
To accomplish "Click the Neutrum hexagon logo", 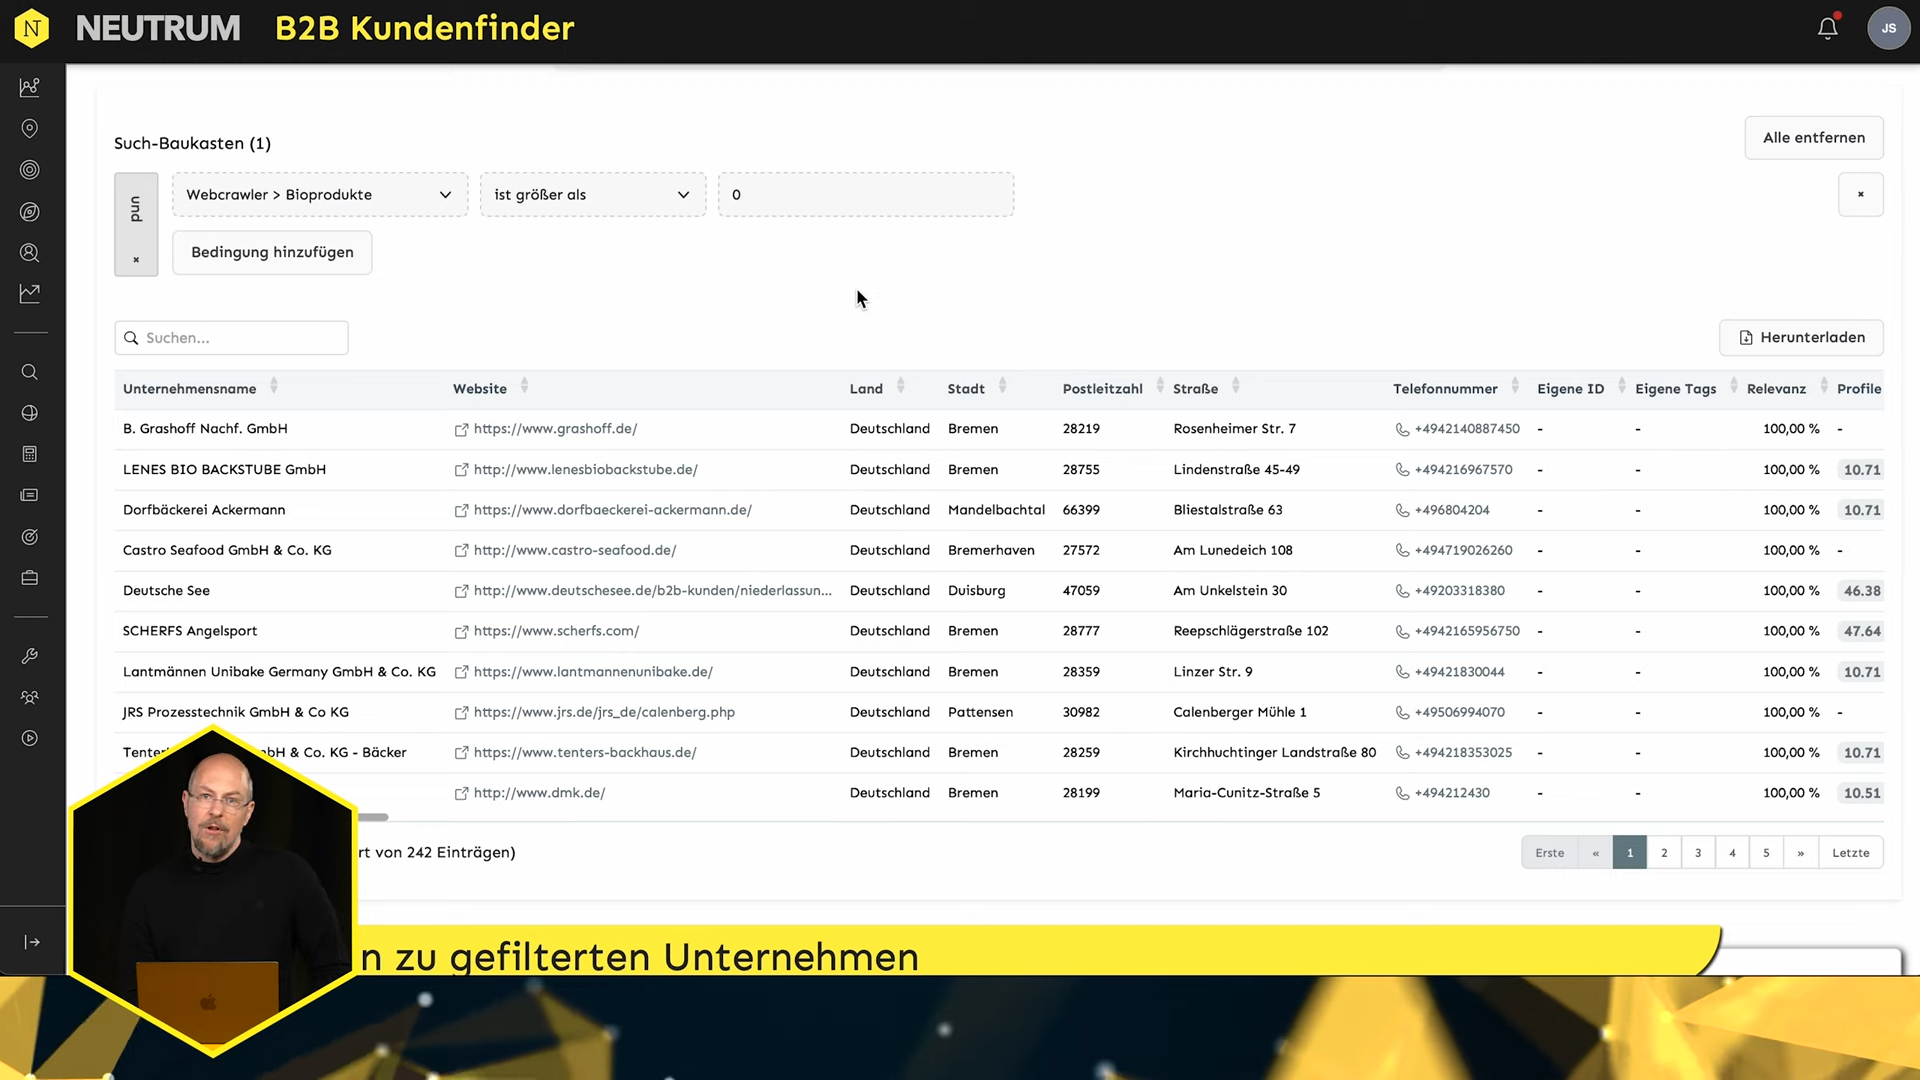I will point(32,28).
